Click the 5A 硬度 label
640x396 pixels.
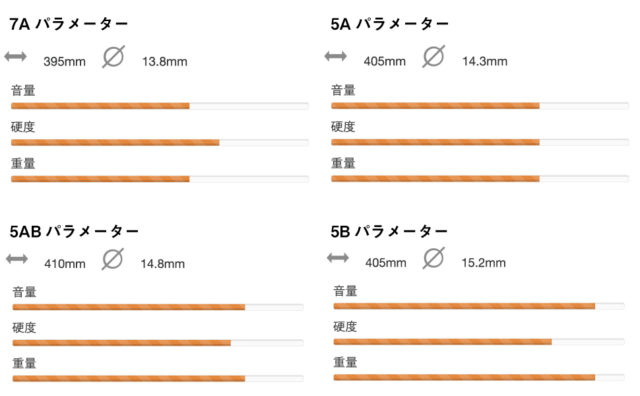(343, 127)
